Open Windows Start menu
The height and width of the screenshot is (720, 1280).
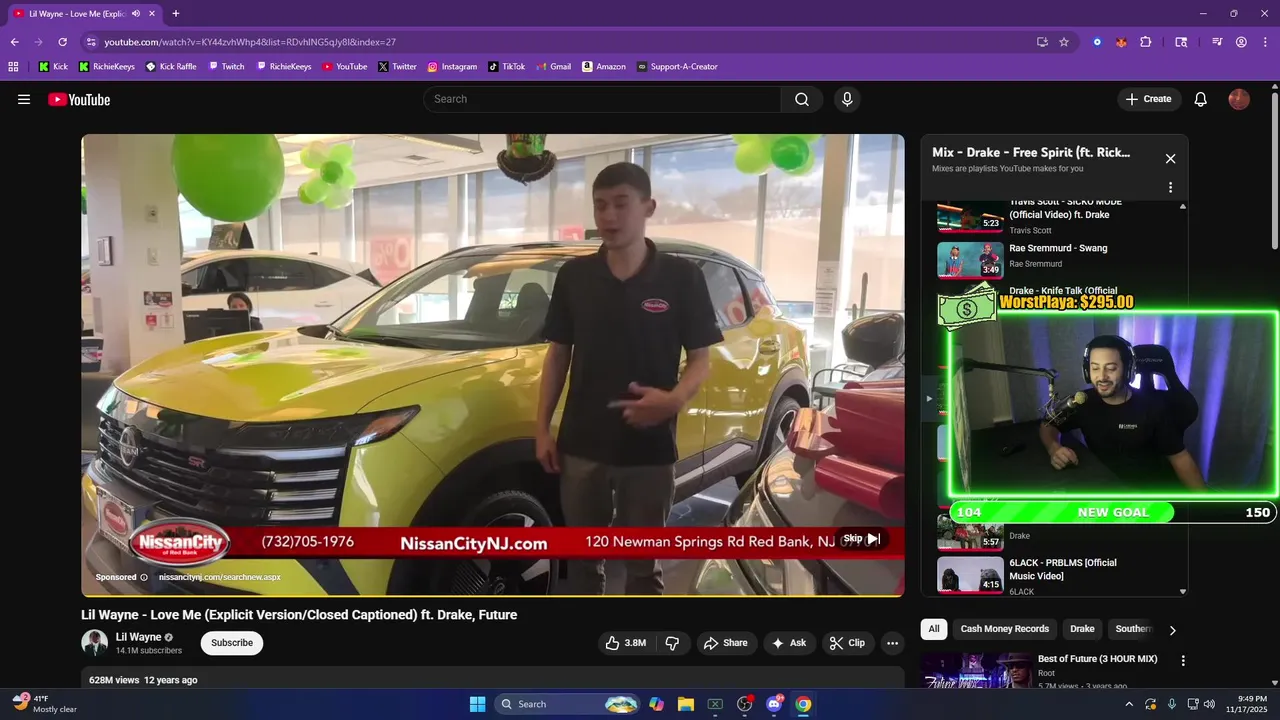[x=477, y=704]
